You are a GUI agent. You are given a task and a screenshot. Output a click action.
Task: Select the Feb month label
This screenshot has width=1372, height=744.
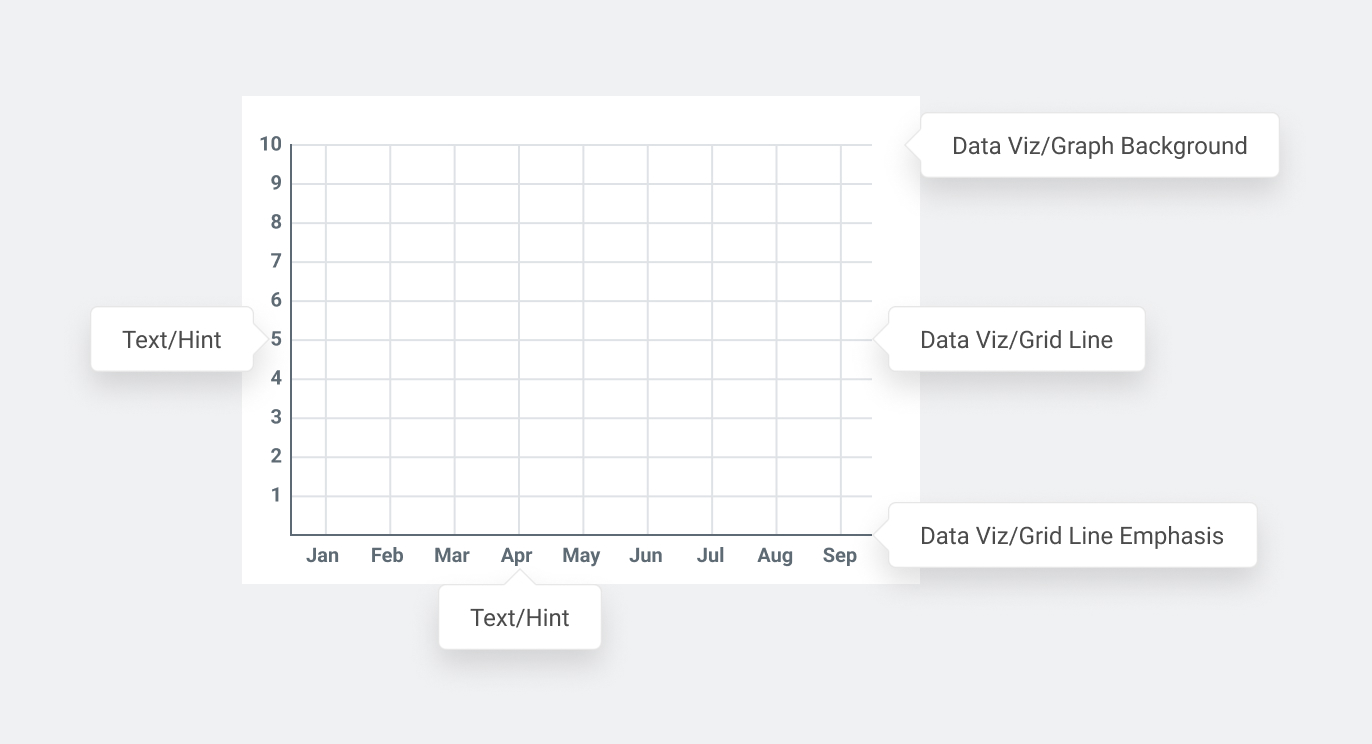(x=387, y=556)
